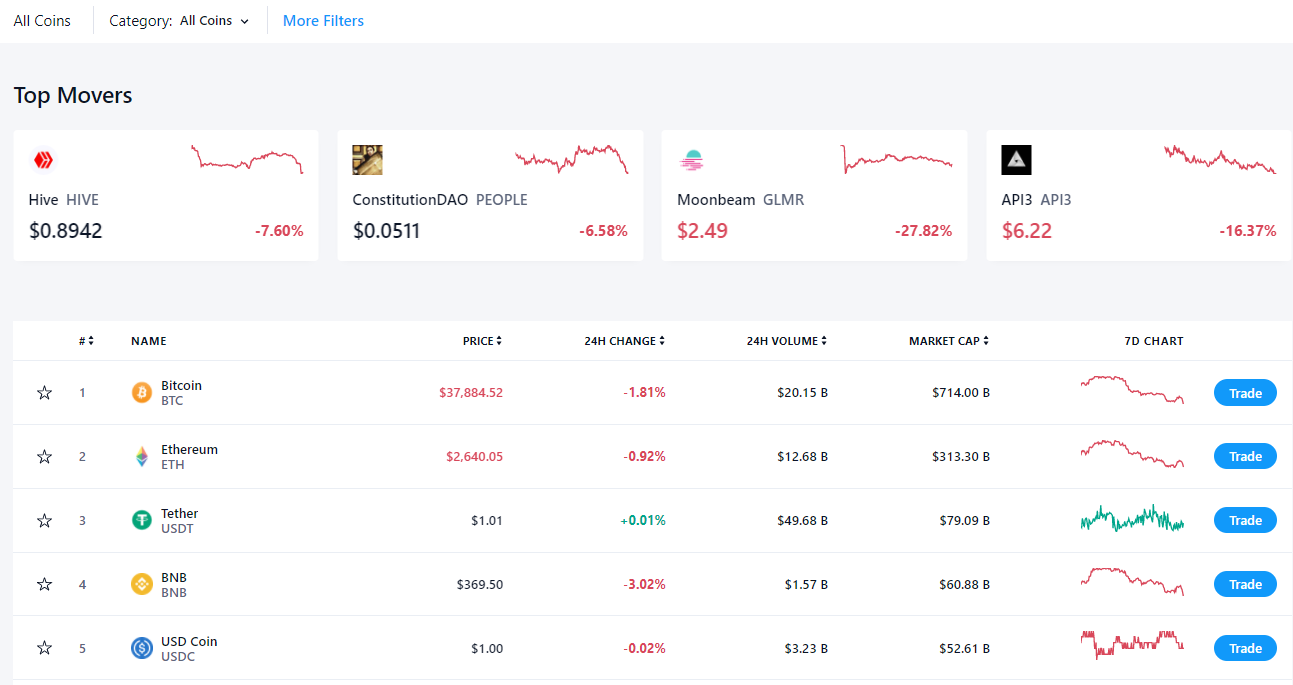This screenshot has width=1293, height=685.
Task: Click Bitcoin's price $37,884.52
Action: 471,393
